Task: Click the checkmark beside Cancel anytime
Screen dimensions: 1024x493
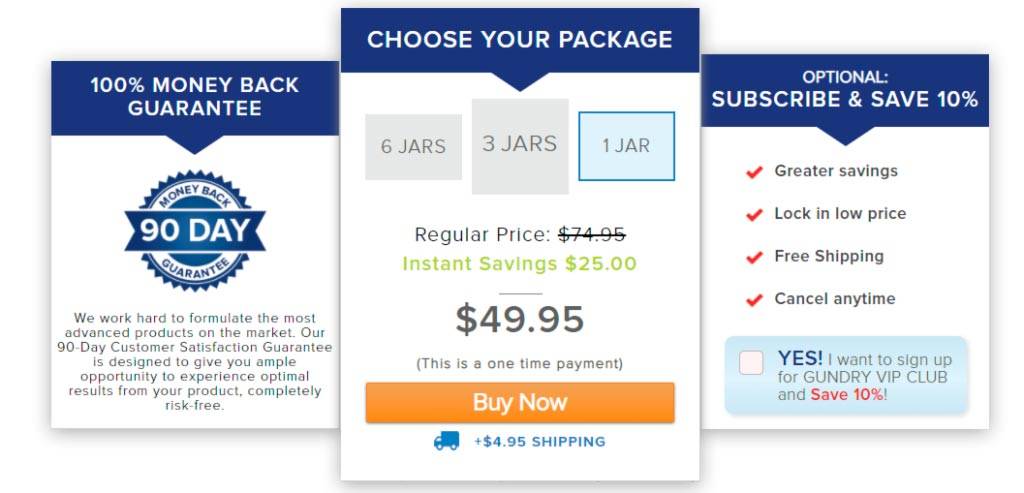Action: 754,299
